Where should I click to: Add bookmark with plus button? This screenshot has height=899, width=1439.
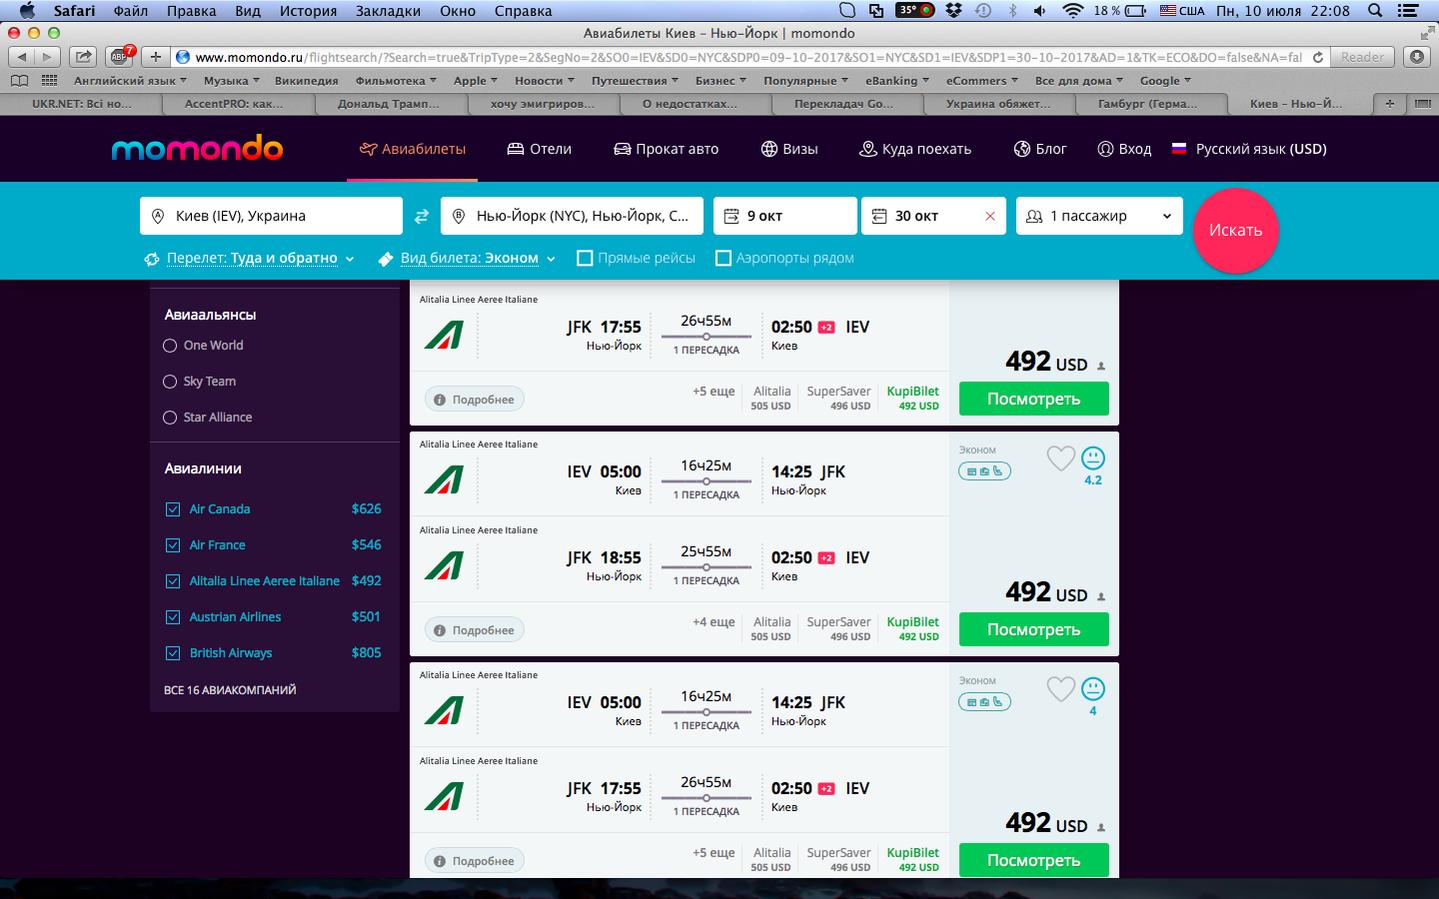[x=155, y=57]
